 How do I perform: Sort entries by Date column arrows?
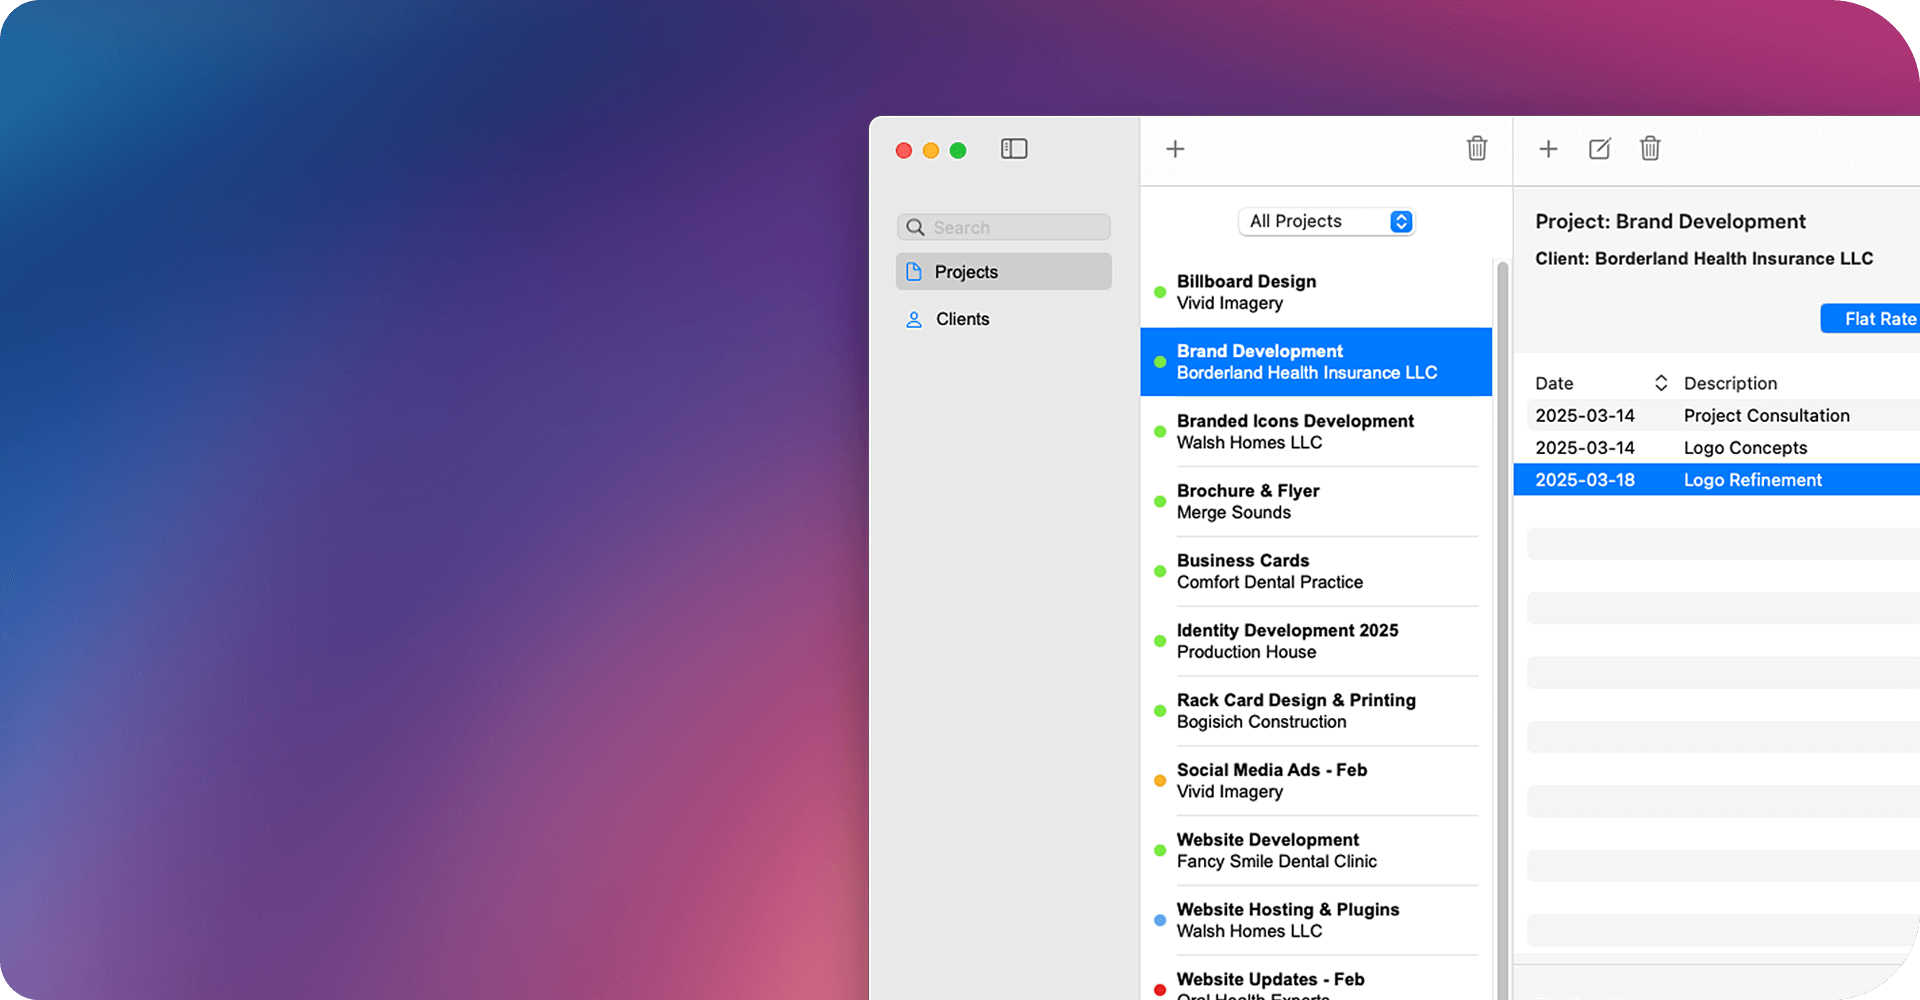(1661, 383)
